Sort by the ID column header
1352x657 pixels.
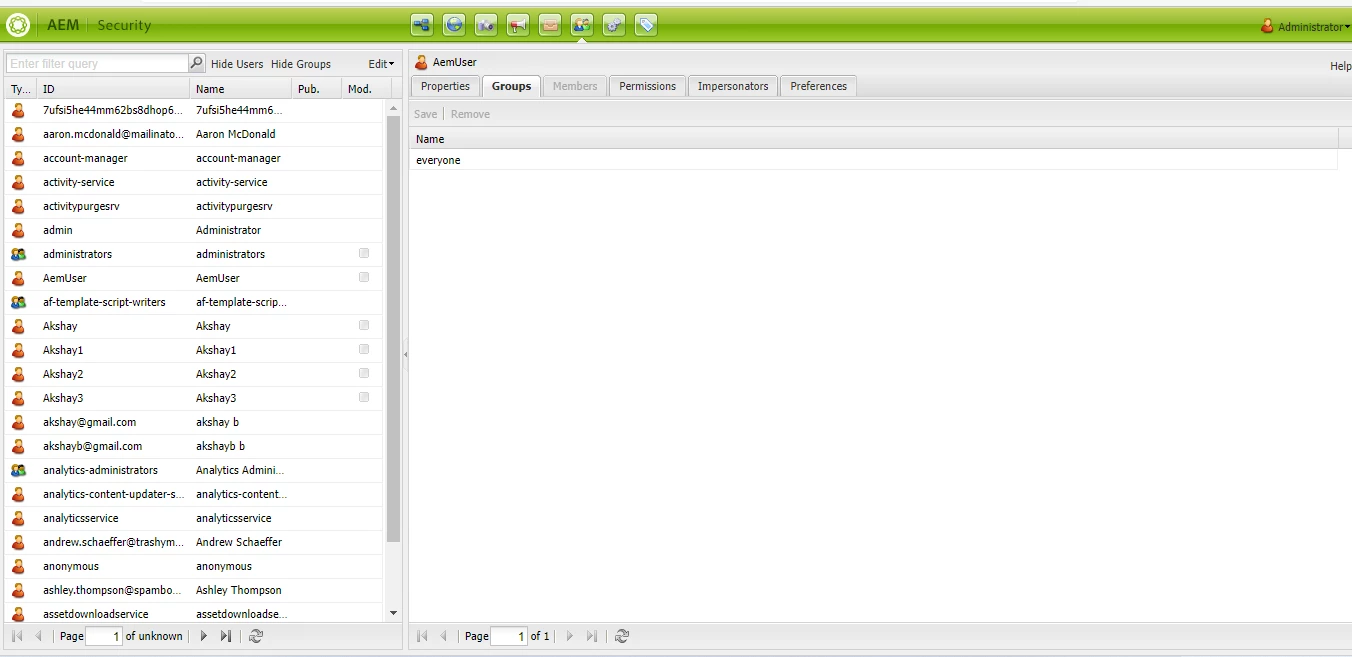pos(113,89)
